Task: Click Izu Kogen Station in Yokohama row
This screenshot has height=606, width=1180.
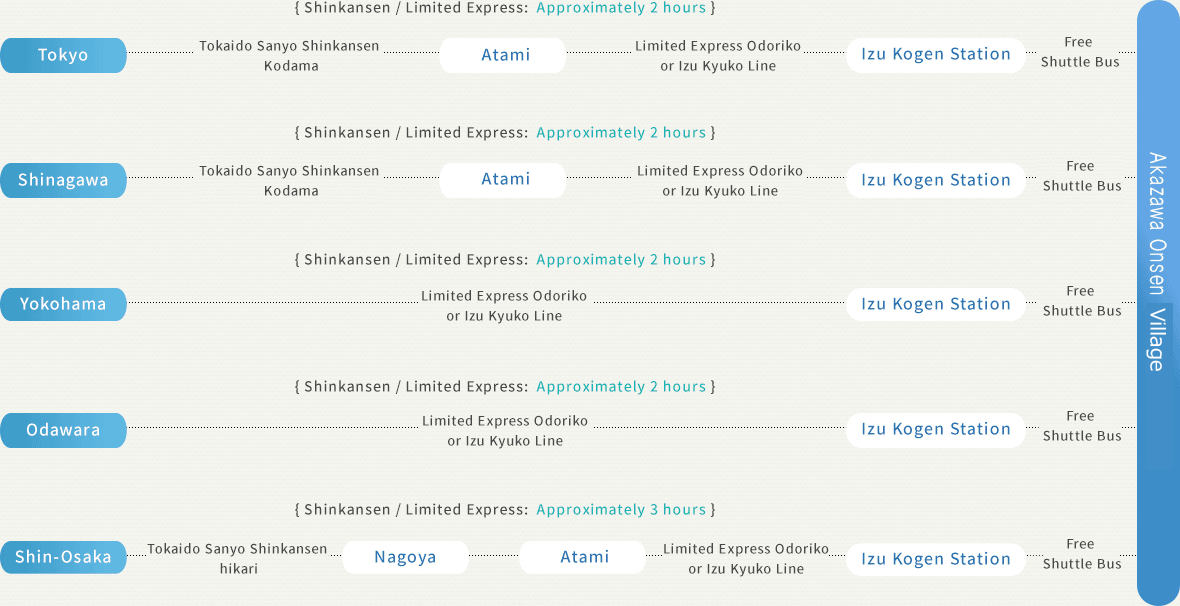Action: (935, 304)
